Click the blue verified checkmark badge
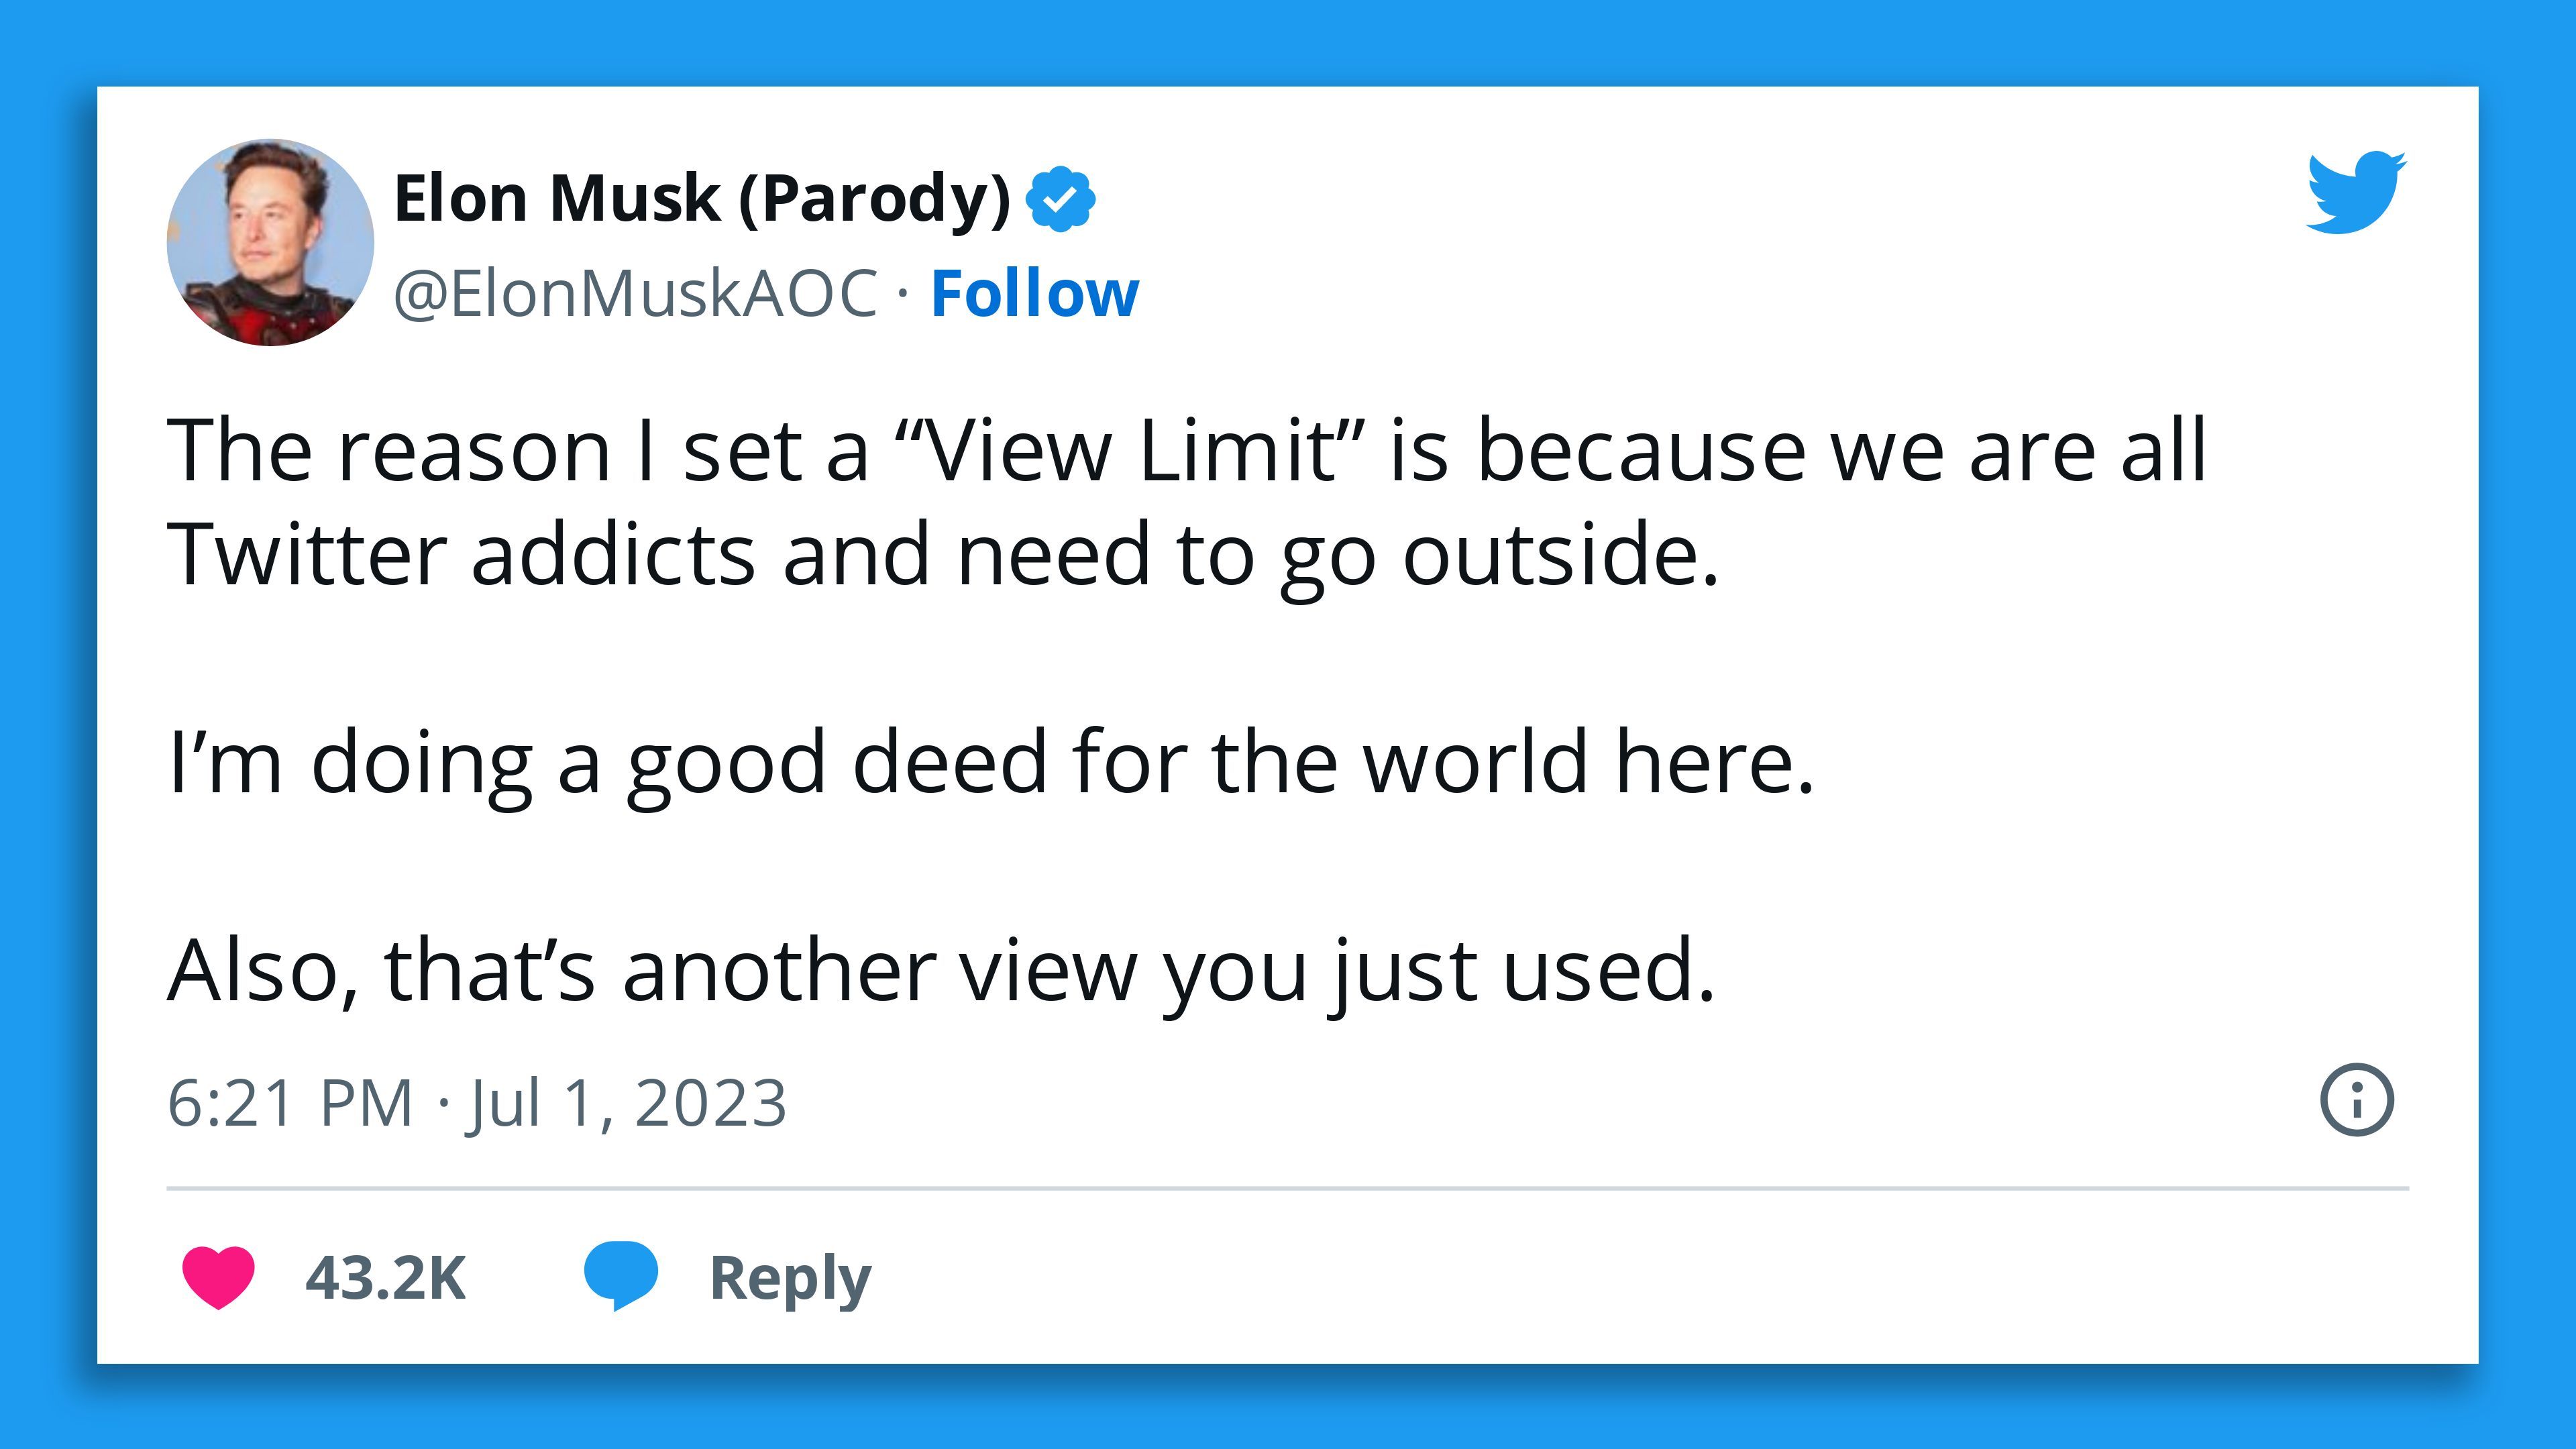The image size is (2576, 1449). (1060, 199)
